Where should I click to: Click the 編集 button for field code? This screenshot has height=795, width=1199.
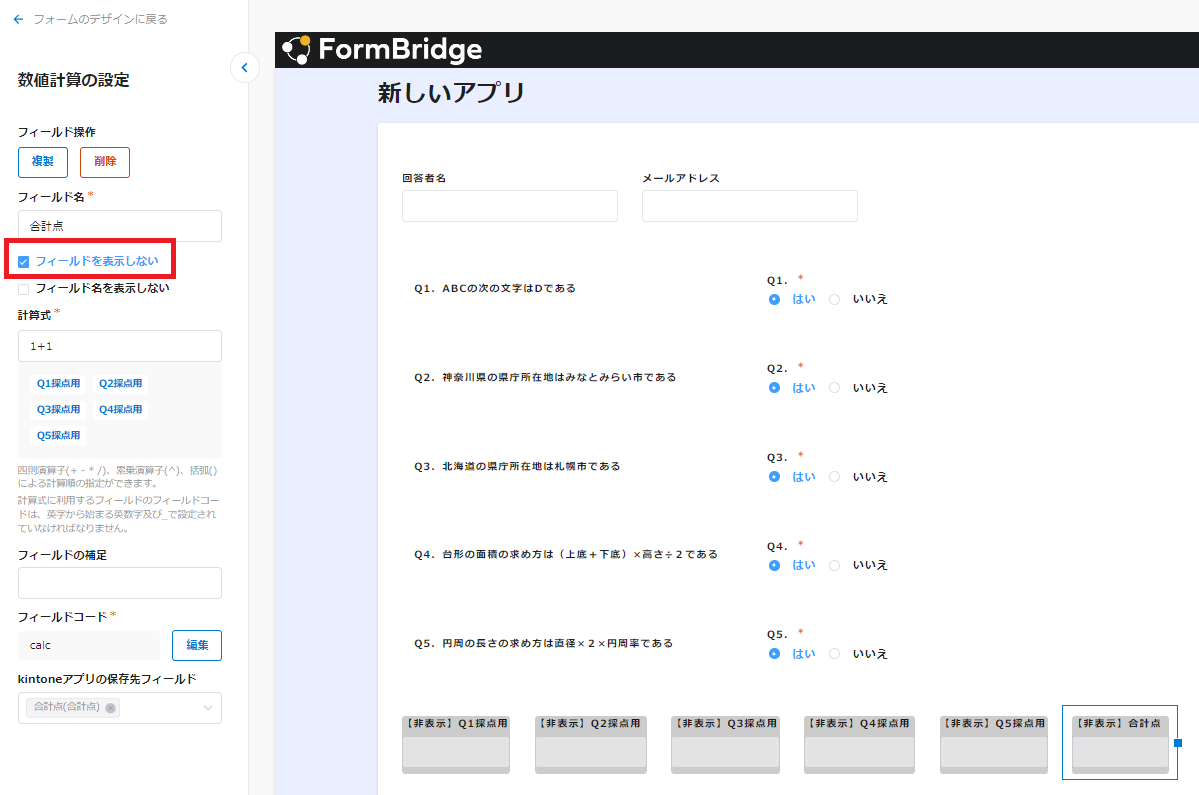coord(197,645)
